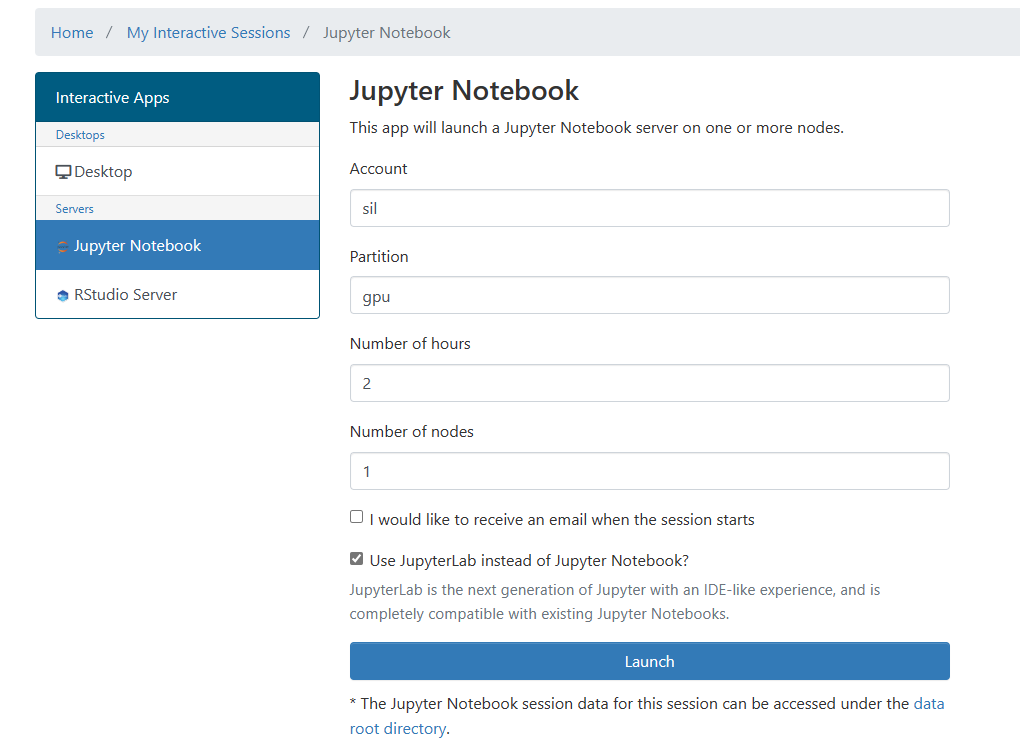Screen dimensions: 1020x756
Task: Go to Home breadcrumb link
Action: [x=72, y=33]
